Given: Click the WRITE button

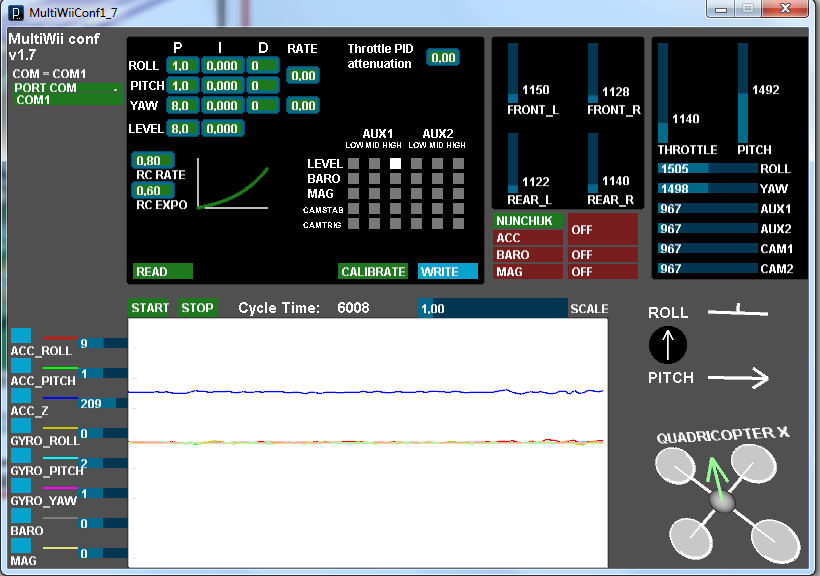Looking at the screenshot, I should (x=448, y=272).
